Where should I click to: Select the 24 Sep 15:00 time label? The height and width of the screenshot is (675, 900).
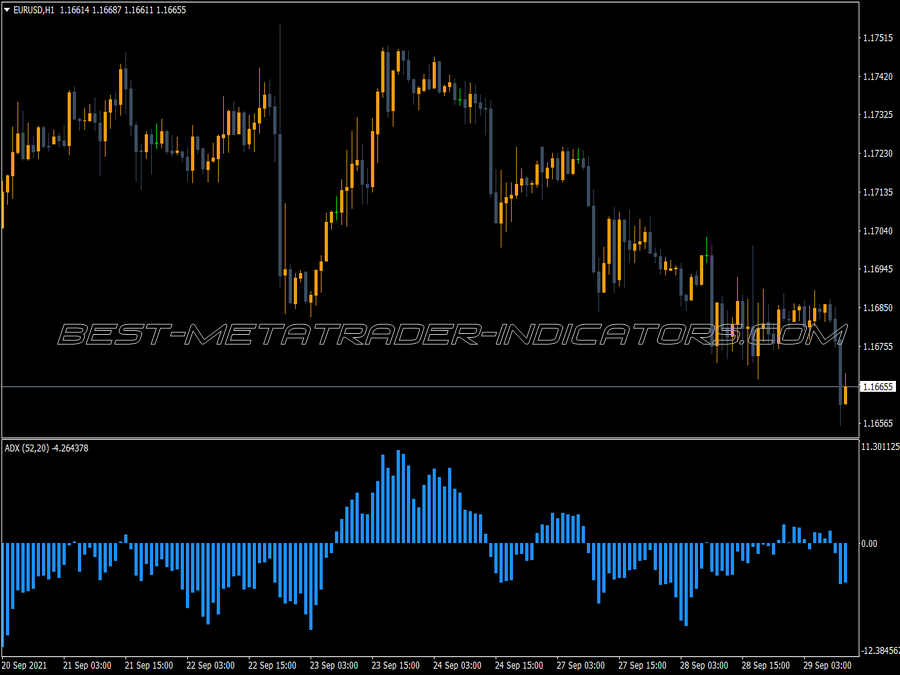519,665
